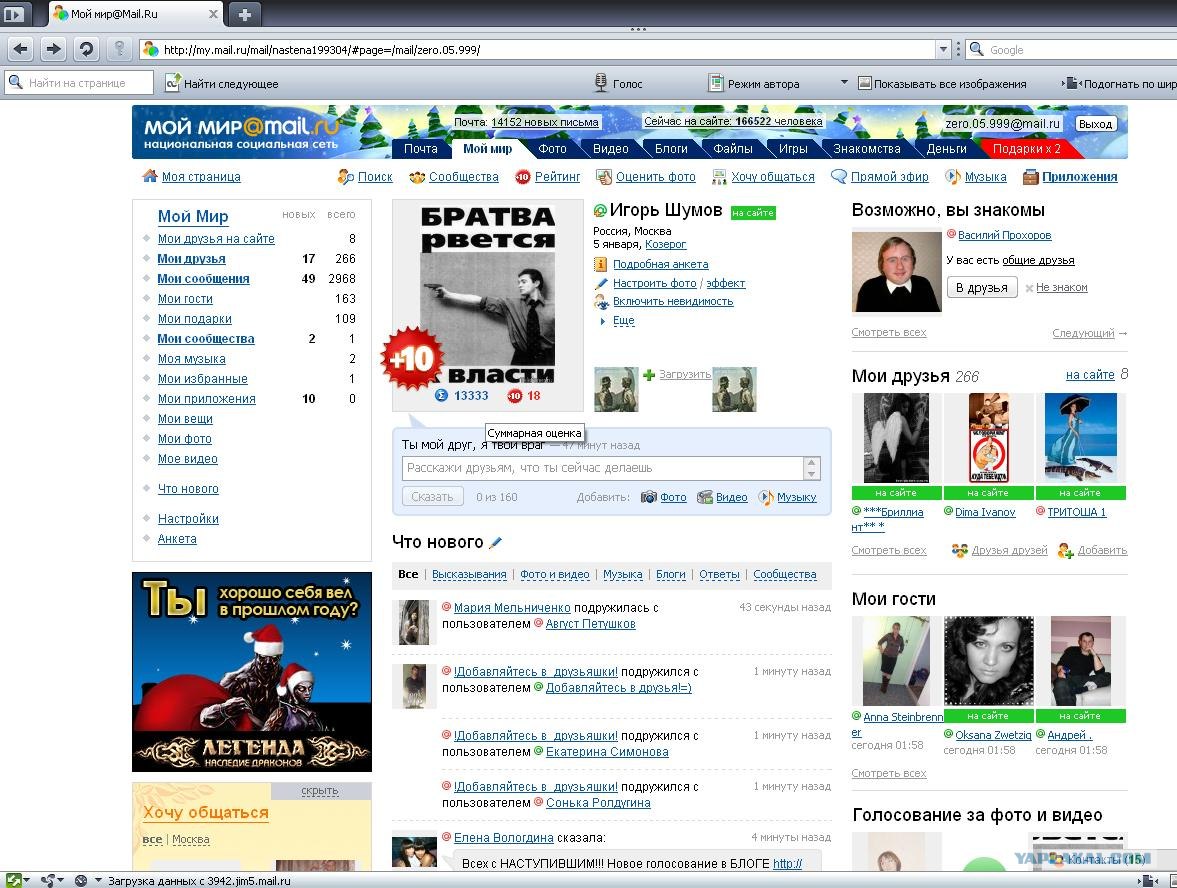
Task: Click the pencil icon beside Что нового
Action: pyautogui.click(x=495, y=542)
